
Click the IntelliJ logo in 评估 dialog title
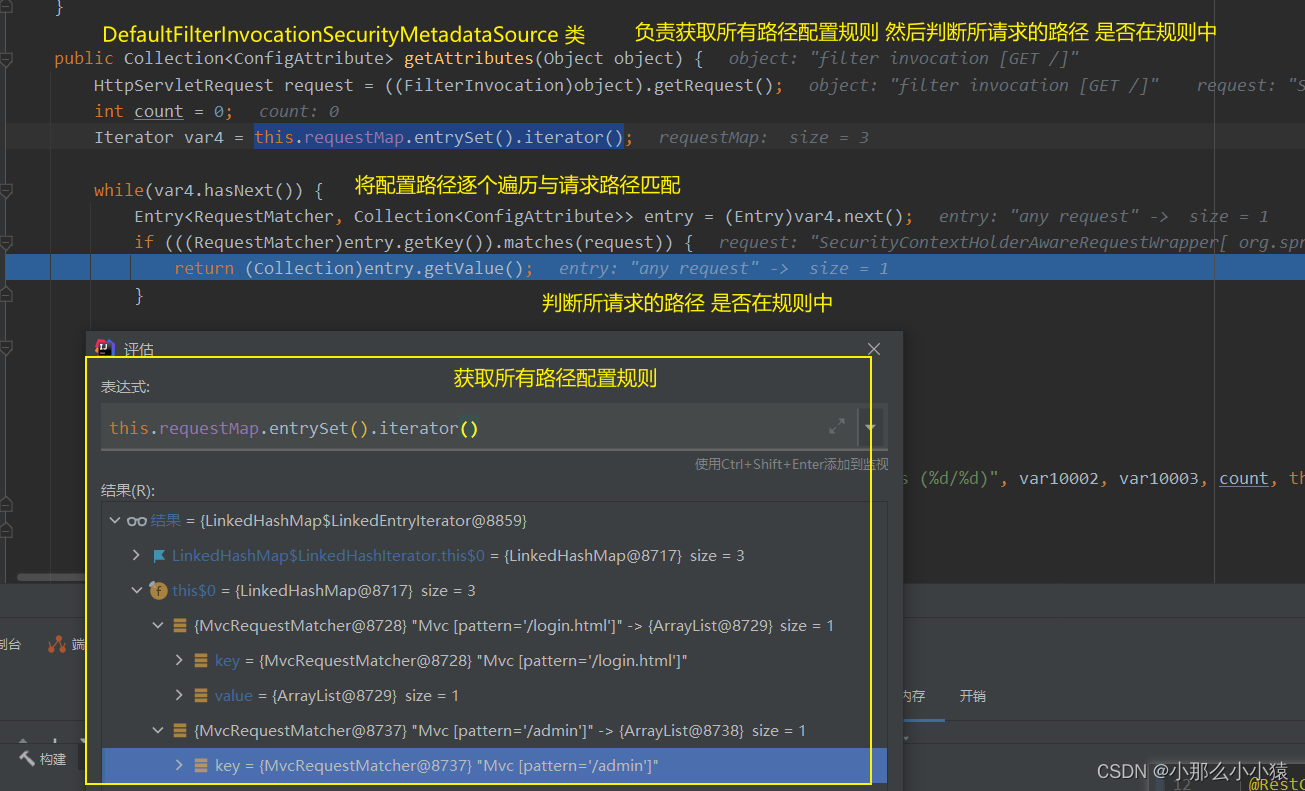[103, 349]
